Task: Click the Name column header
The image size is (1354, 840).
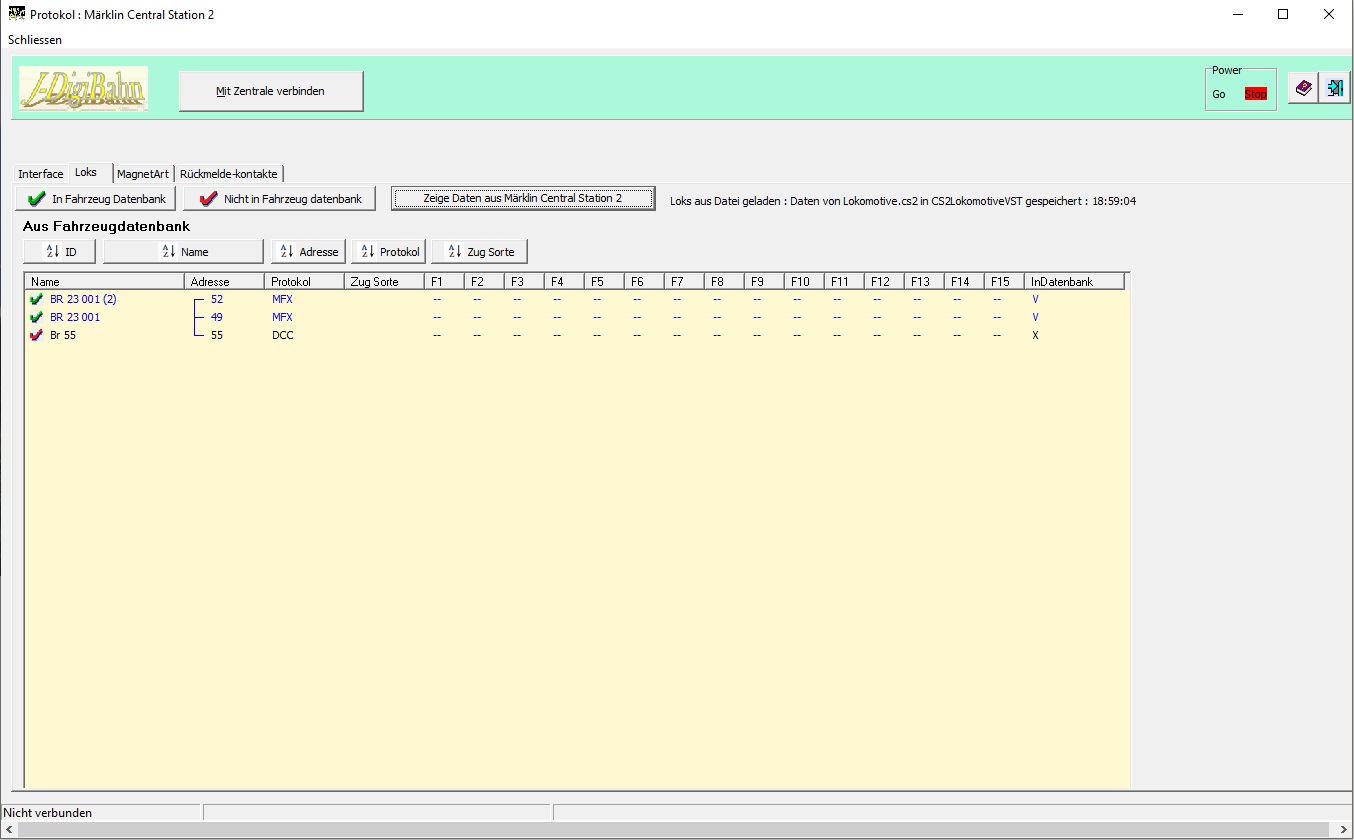Action: [x=105, y=282]
